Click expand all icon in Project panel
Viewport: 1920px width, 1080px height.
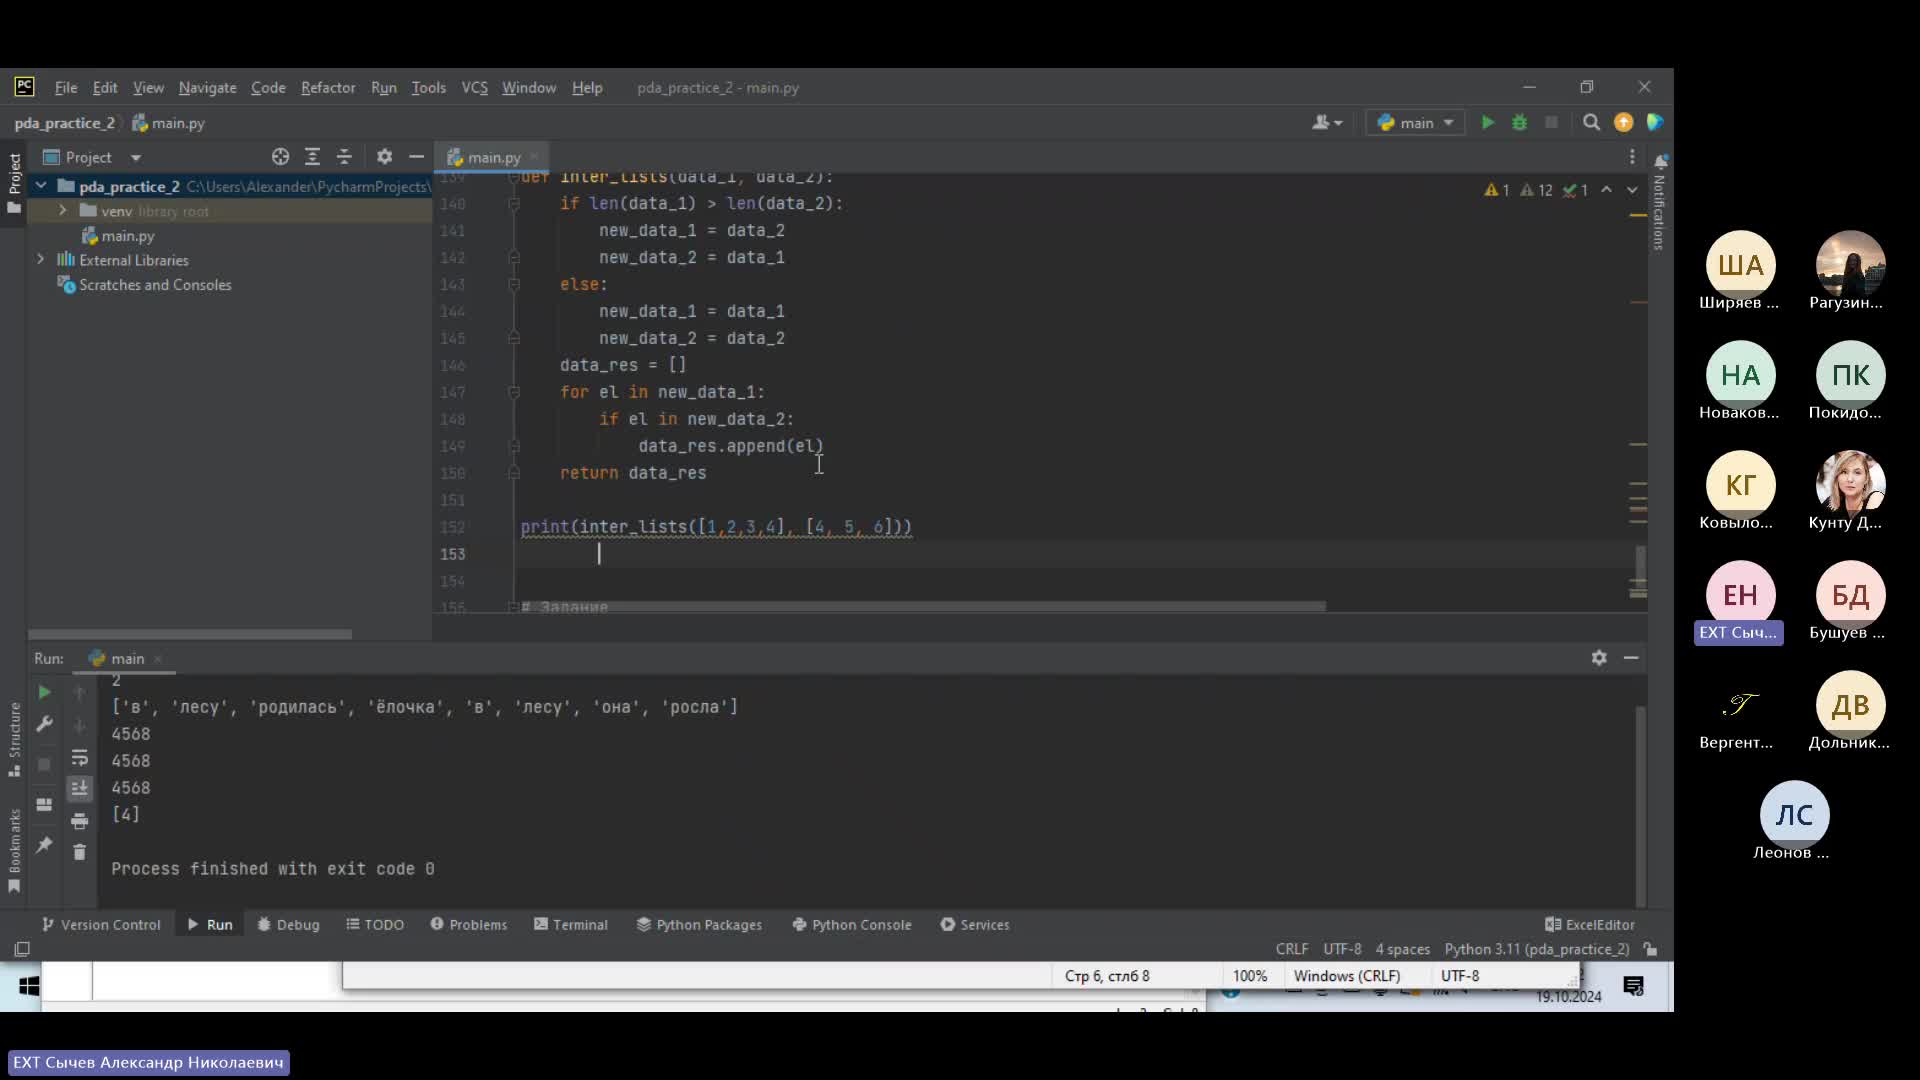tap(312, 157)
